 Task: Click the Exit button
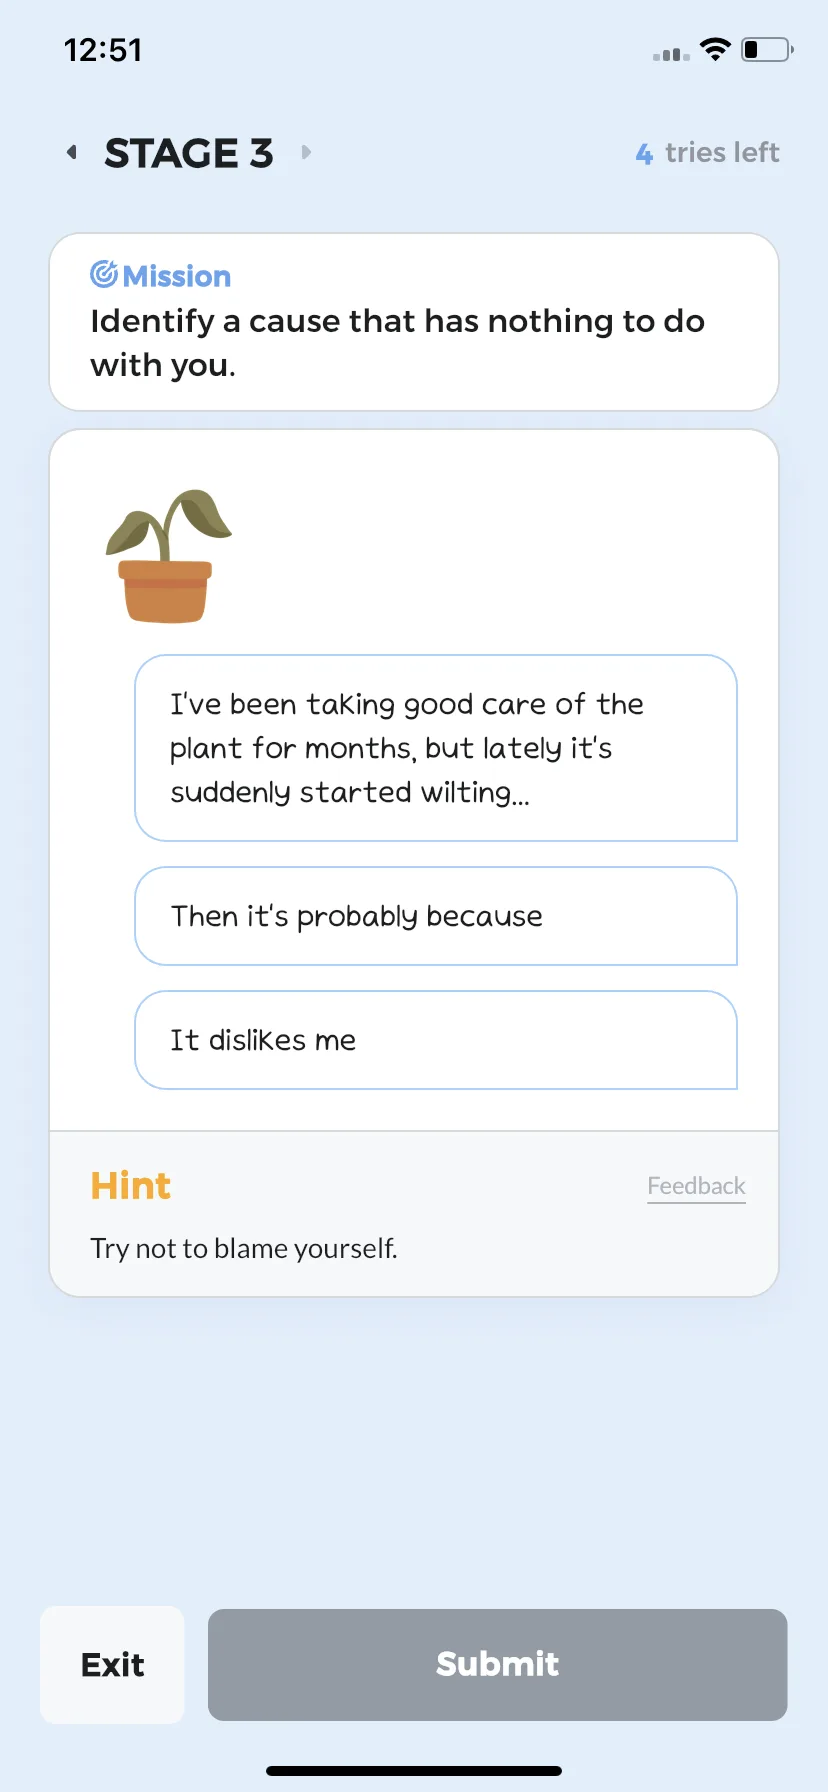pos(112,1665)
